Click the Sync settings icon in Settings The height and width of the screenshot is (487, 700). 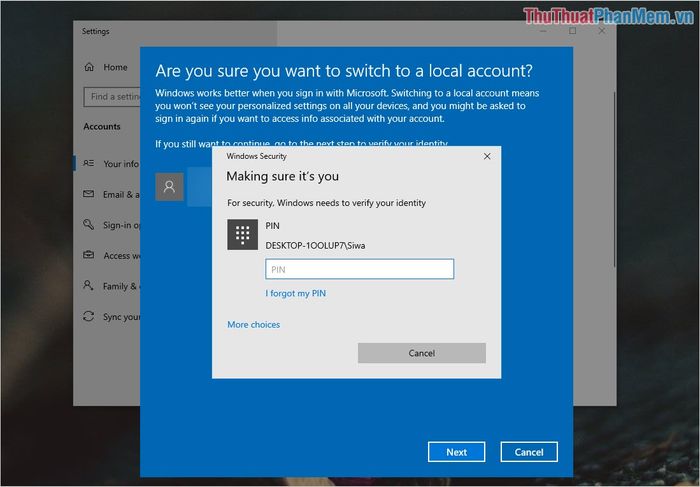[89, 316]
